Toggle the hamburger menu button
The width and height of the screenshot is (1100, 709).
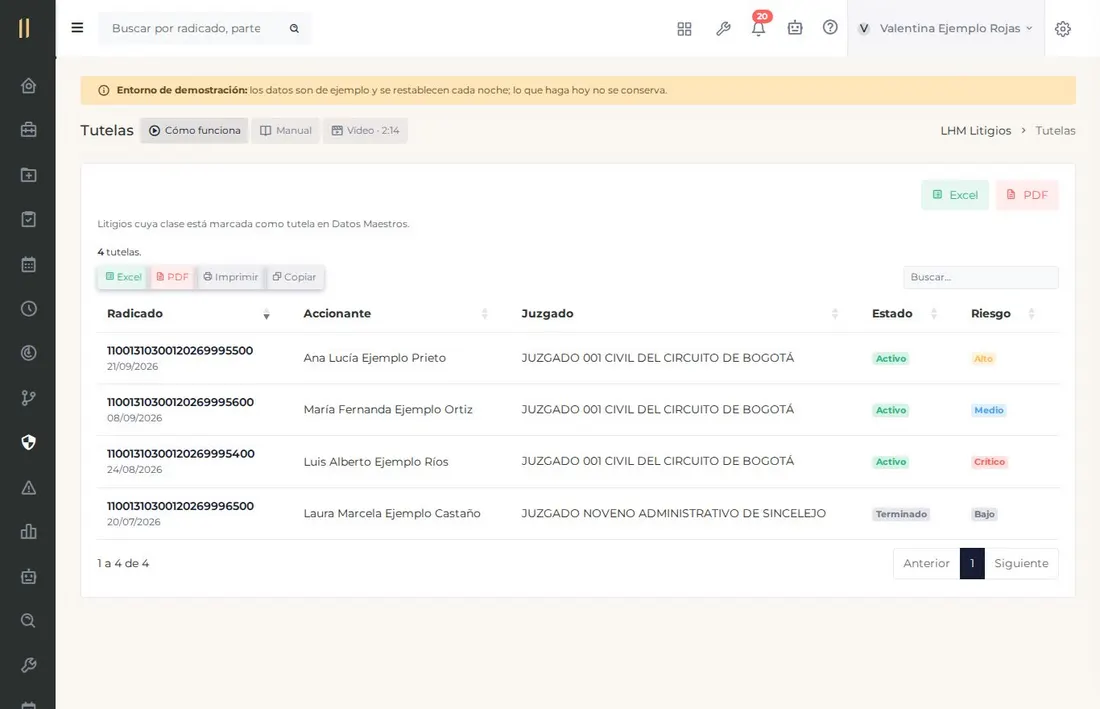[x=77, y=28]
